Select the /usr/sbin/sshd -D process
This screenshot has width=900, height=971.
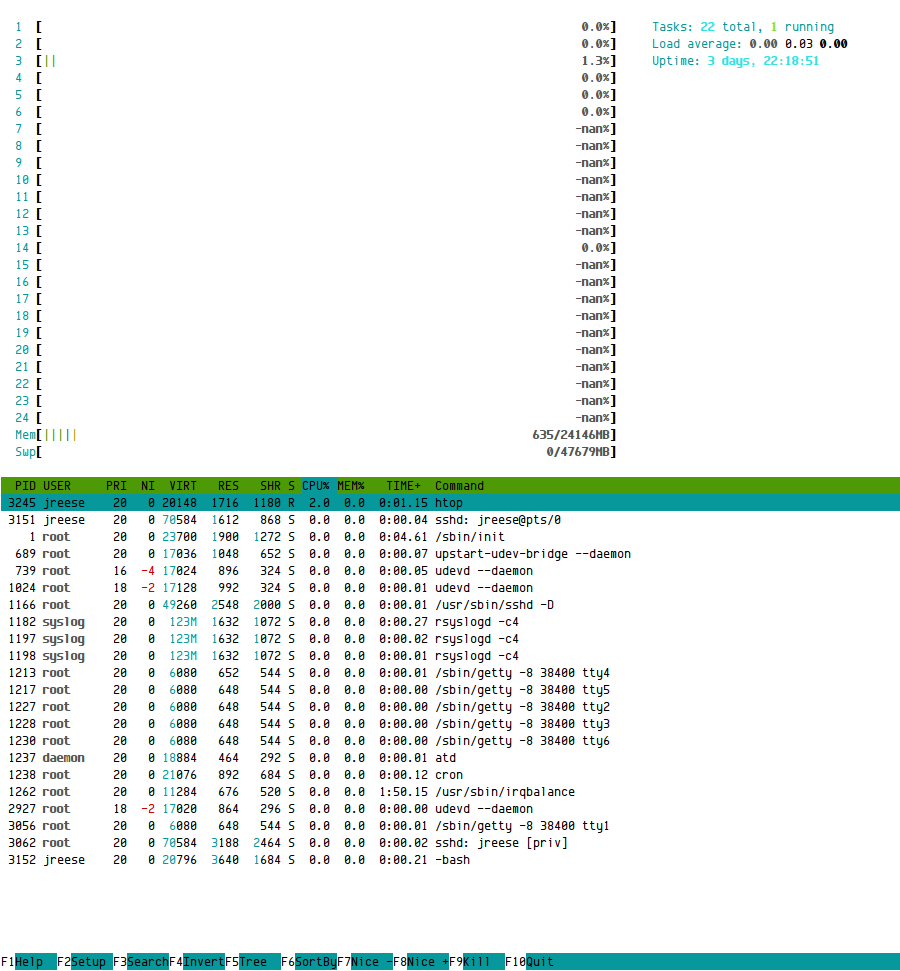(x=450, y=605)
